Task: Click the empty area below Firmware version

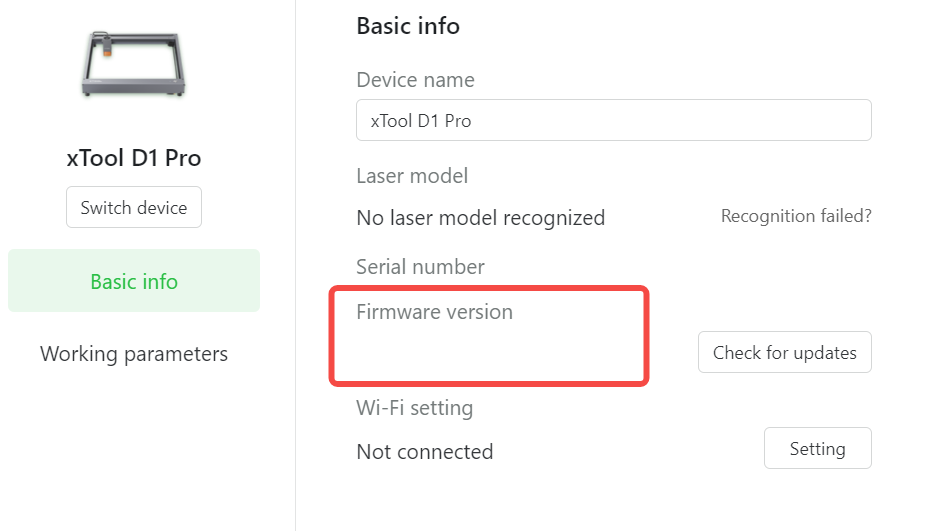Action: 489,354
